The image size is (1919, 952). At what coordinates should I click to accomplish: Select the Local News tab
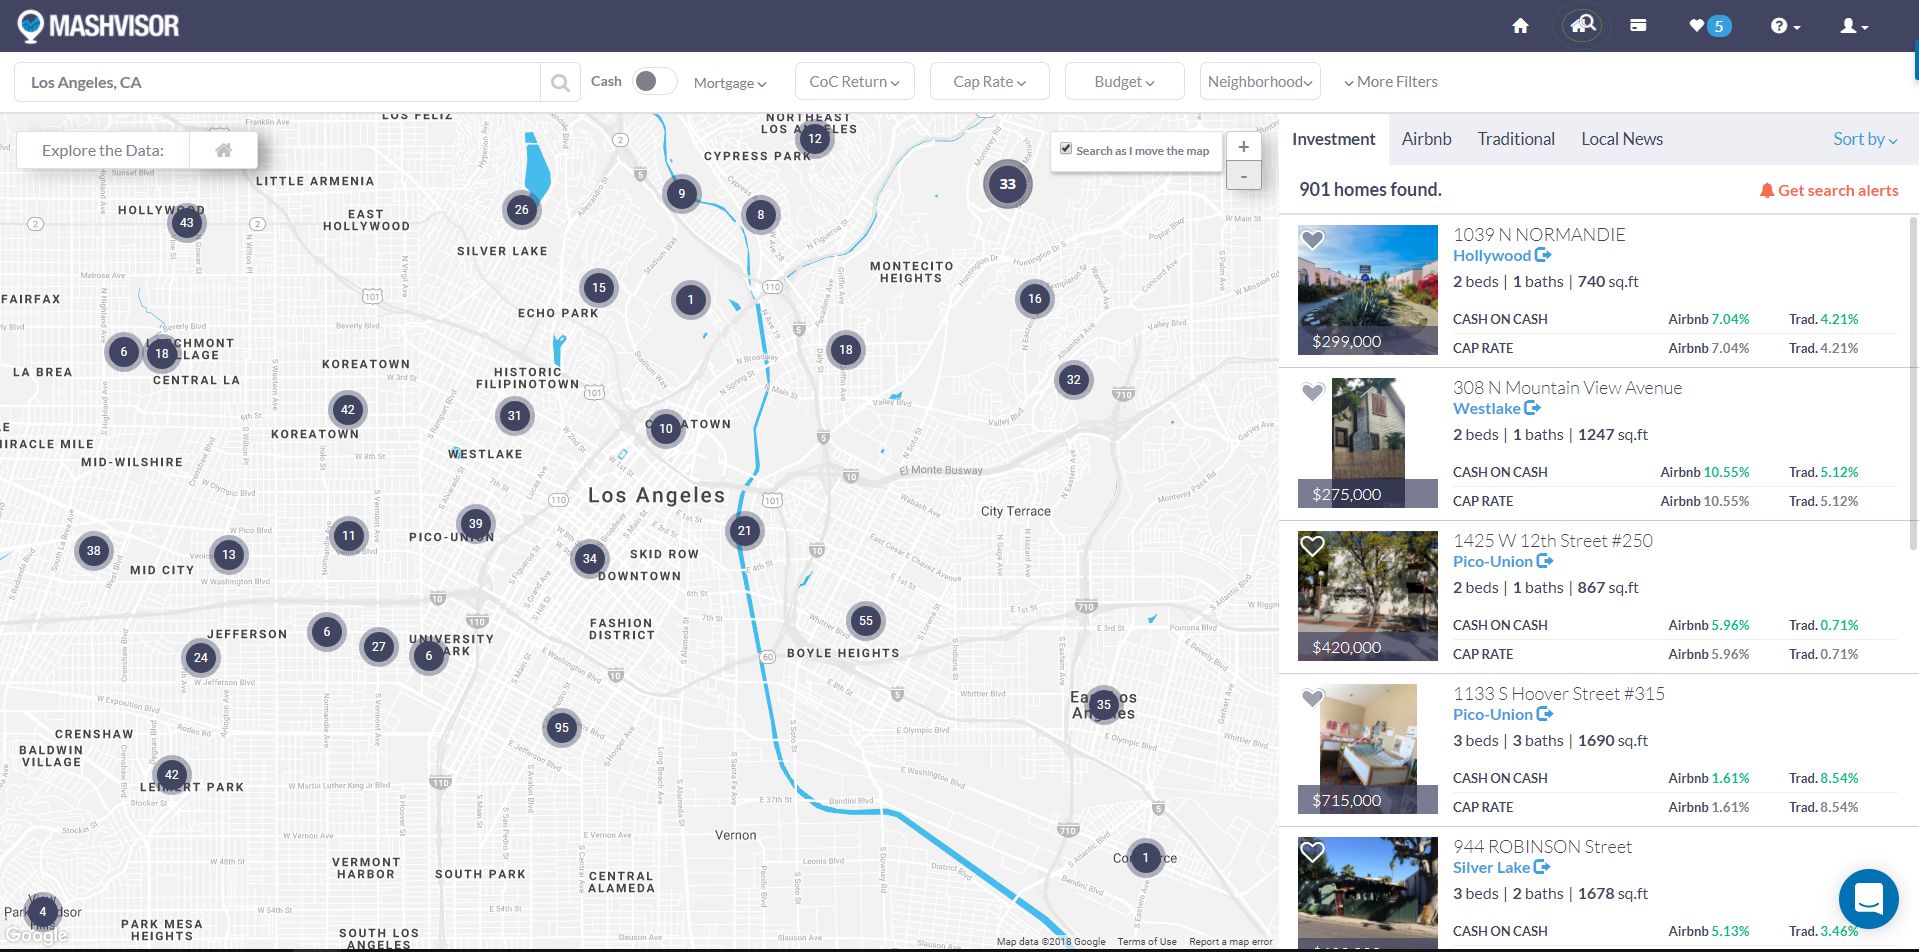pyautogui.click(x=1621, y=139)
